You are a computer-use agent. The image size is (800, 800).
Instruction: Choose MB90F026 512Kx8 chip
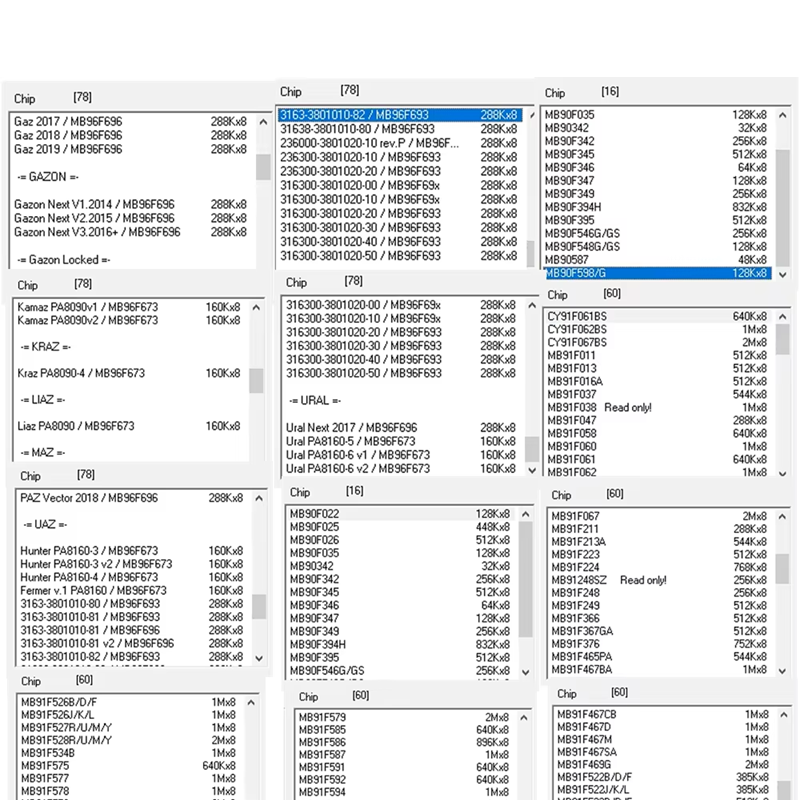click(x=400, y=540)
